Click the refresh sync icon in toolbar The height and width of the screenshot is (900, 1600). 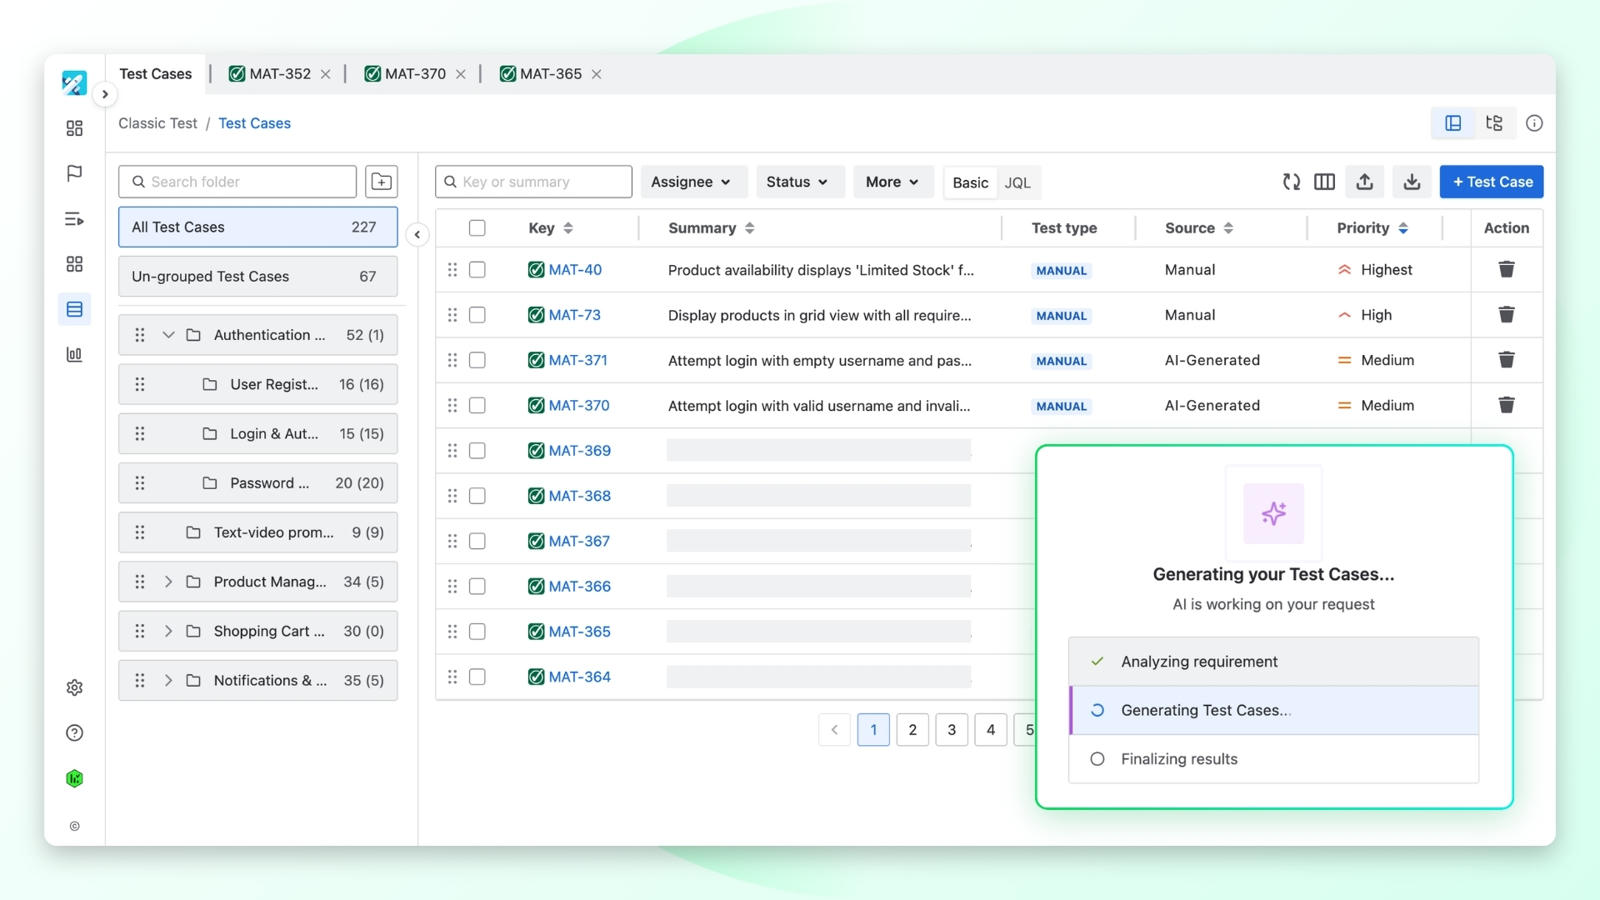(x=1291, y=182)
